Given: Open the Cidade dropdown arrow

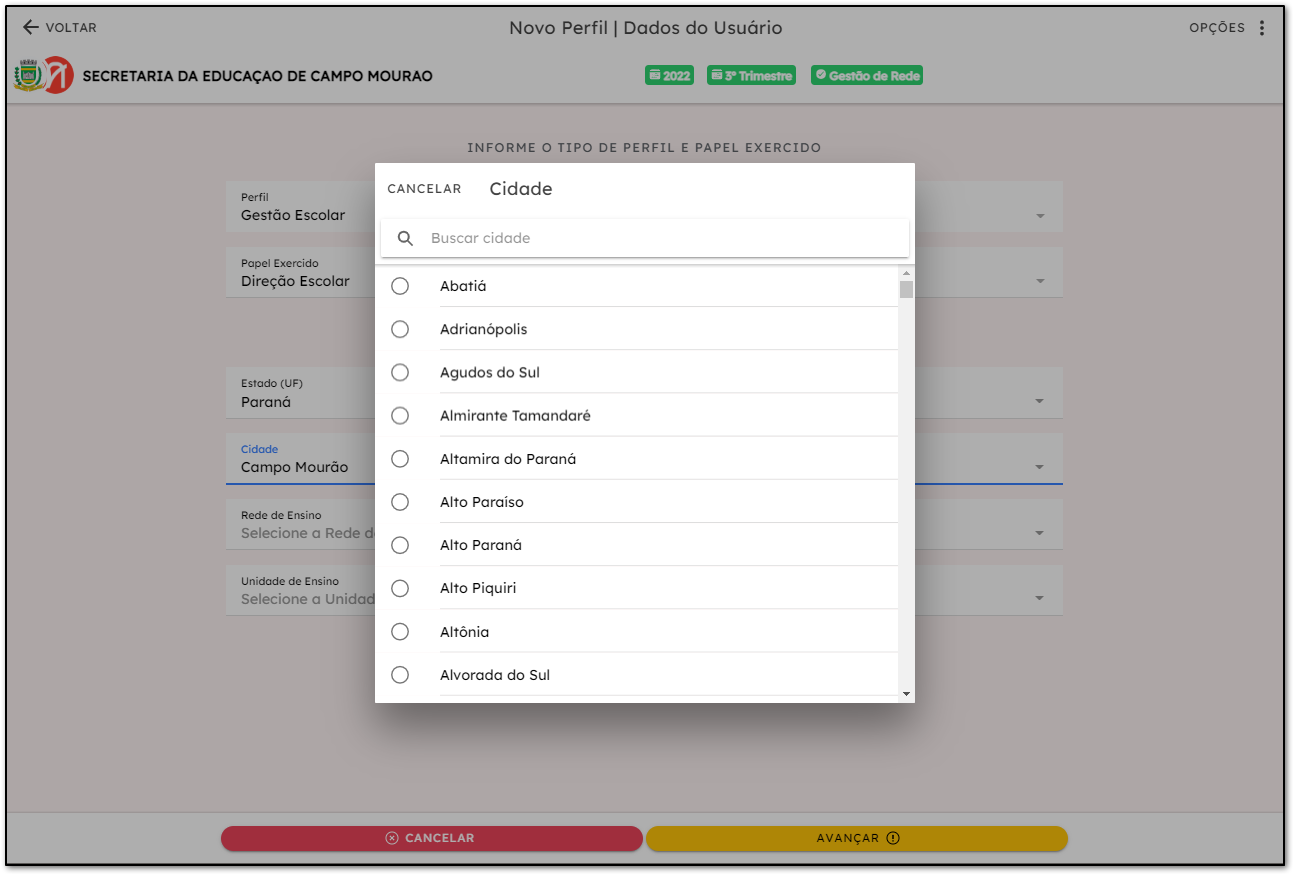Looking at the screenshot, I should click(1040, 467).
